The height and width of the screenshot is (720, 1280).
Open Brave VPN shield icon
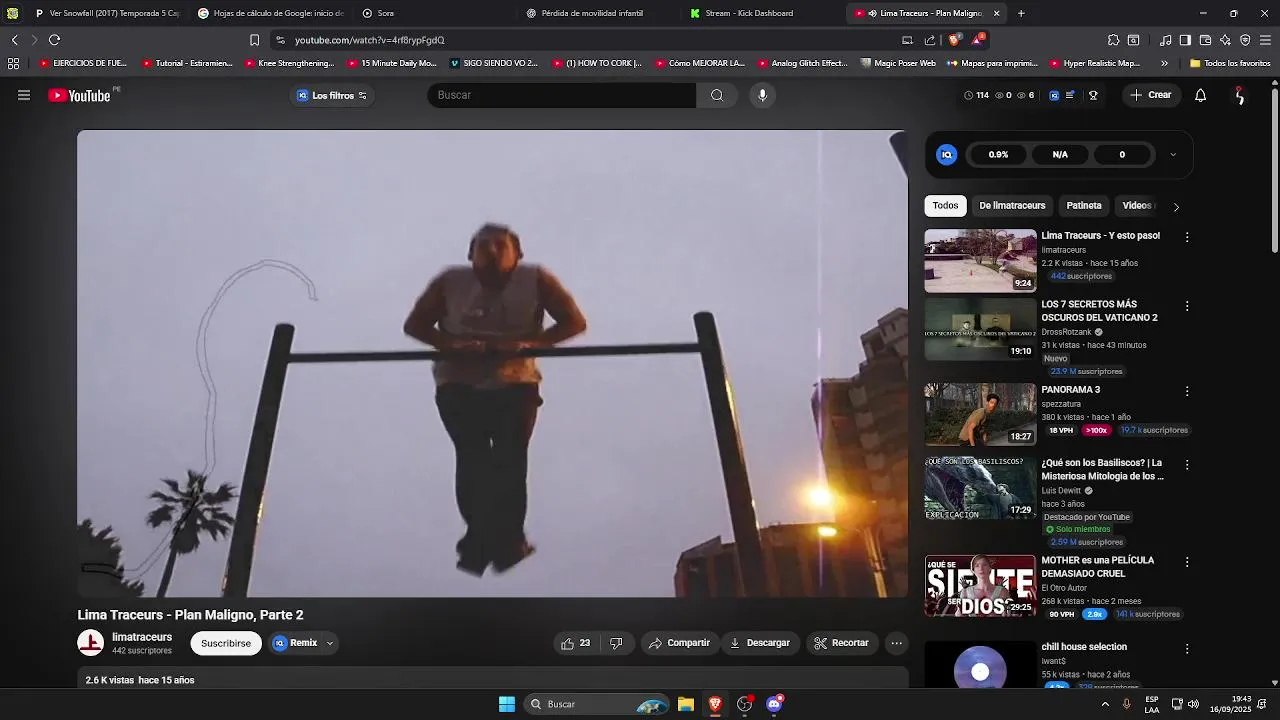1245,40
